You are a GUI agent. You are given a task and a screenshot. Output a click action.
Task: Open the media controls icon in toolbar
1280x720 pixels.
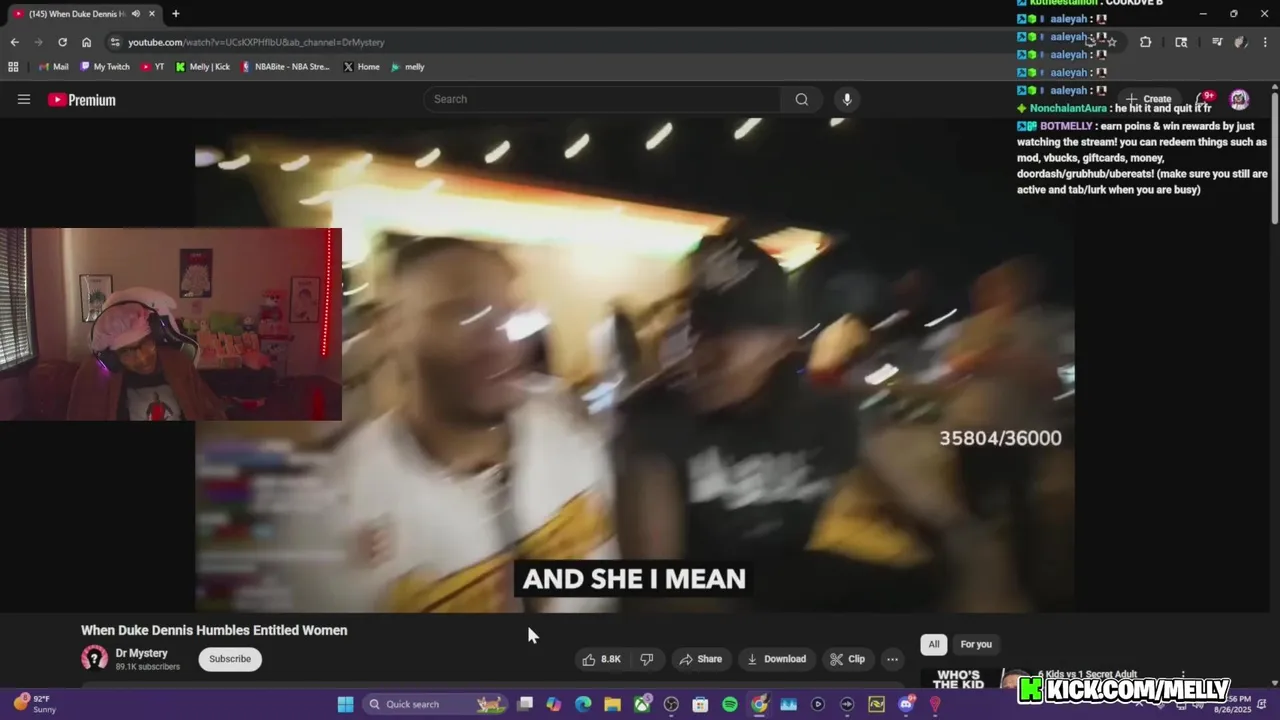pyautogui.click(x=1217, y=42)
